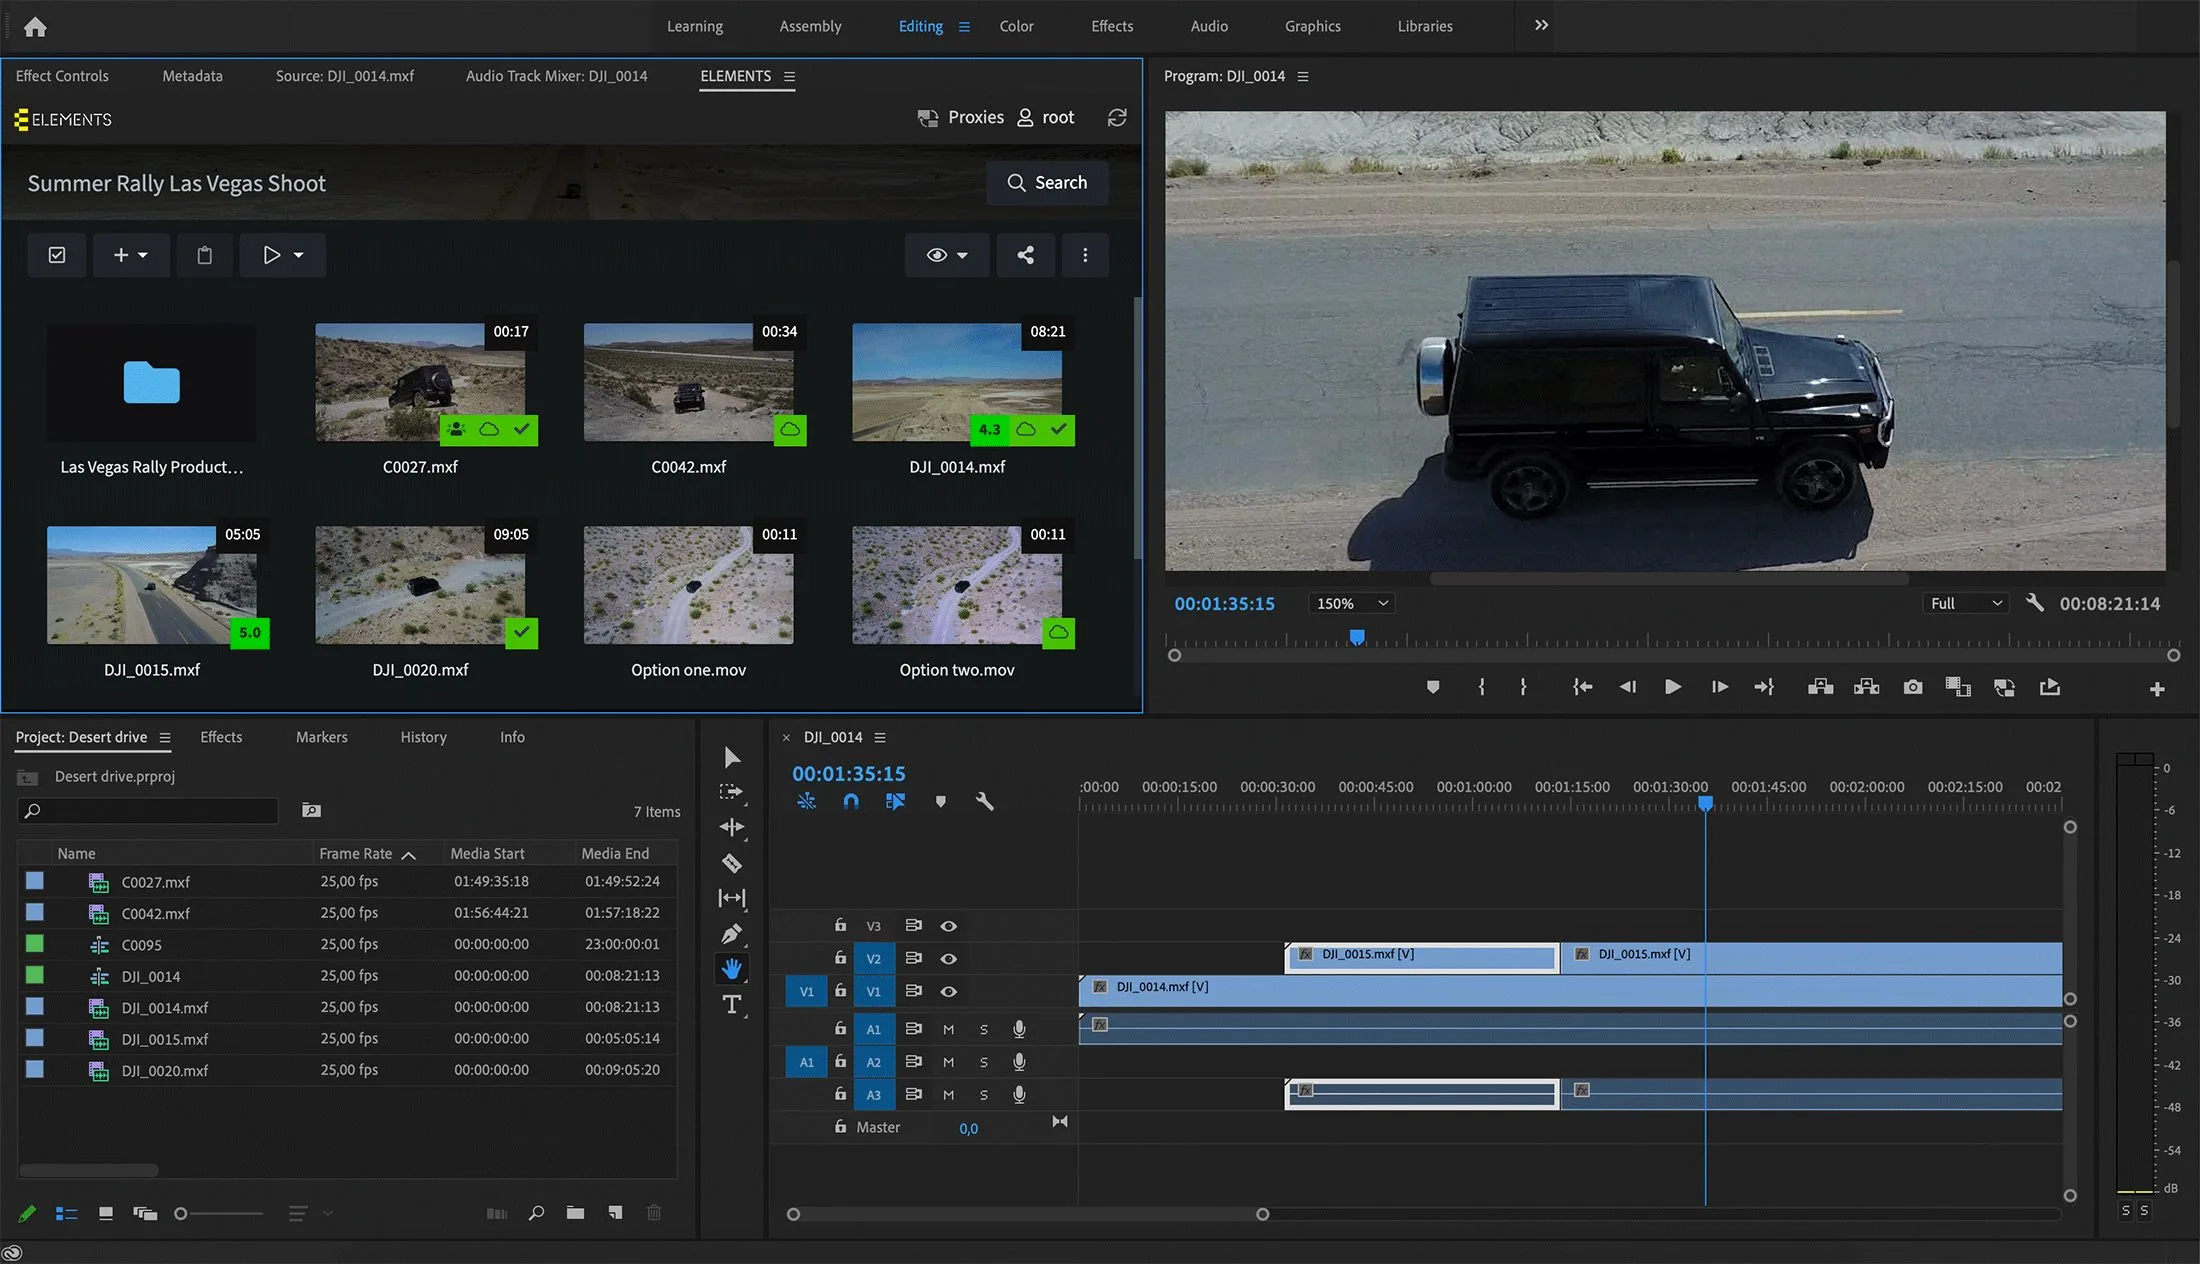The image size is (2200, 1264).
Task: Select the Ripple Edit tool
Action: [x=732, y=827]
